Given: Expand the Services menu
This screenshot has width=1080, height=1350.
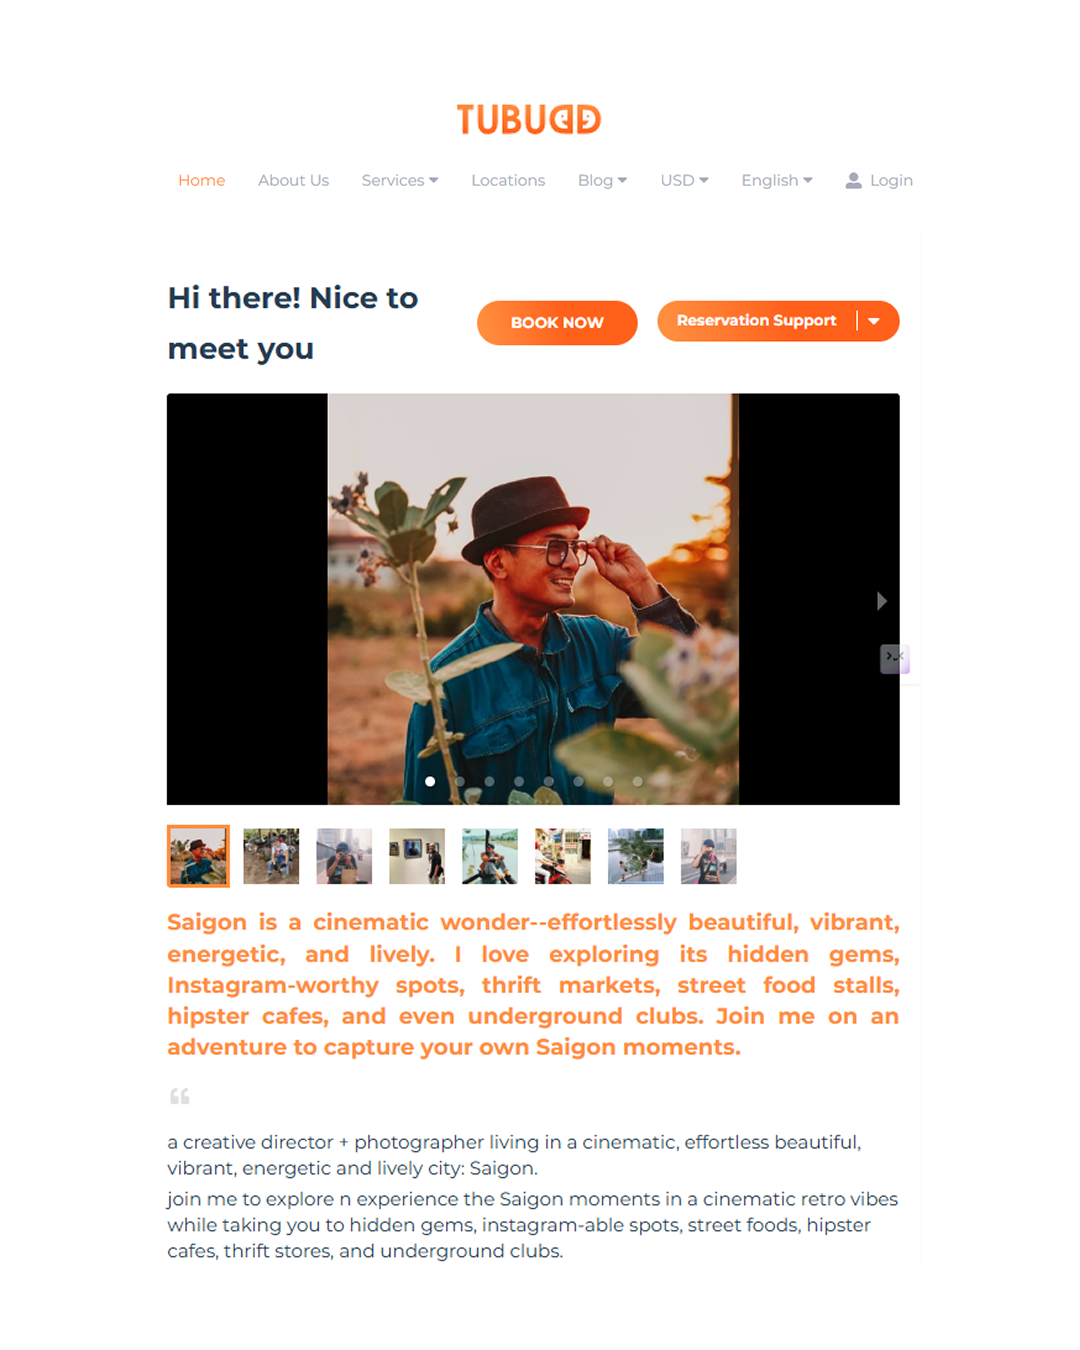Looking at the screenshot, I should tap(400, 180).
